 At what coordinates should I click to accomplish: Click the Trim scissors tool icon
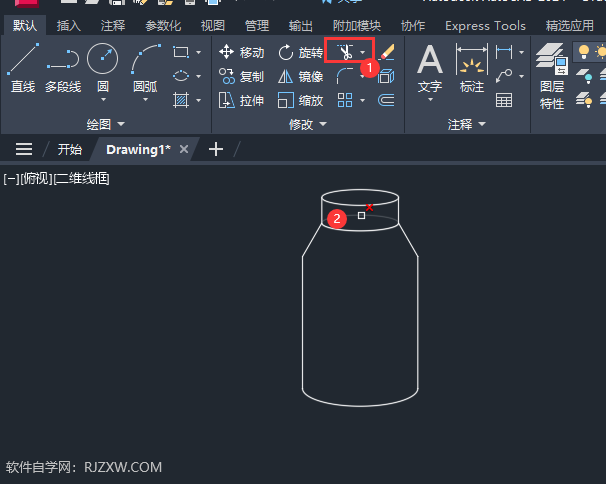click(x=345, y=51)
